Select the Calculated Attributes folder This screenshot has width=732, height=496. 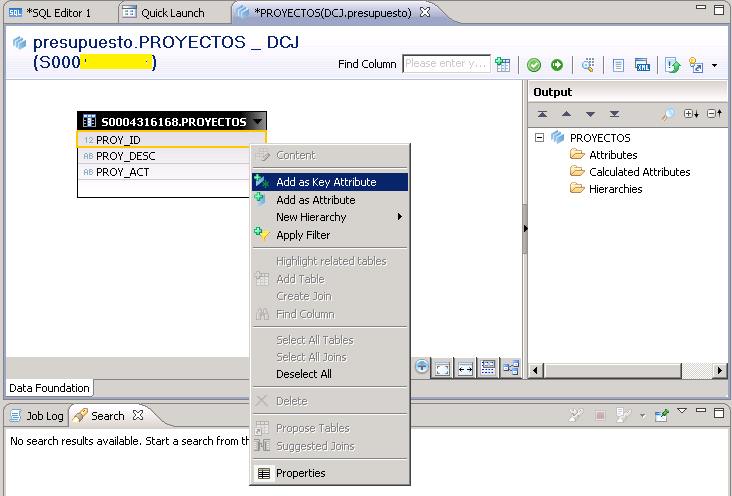pos(639,172)
